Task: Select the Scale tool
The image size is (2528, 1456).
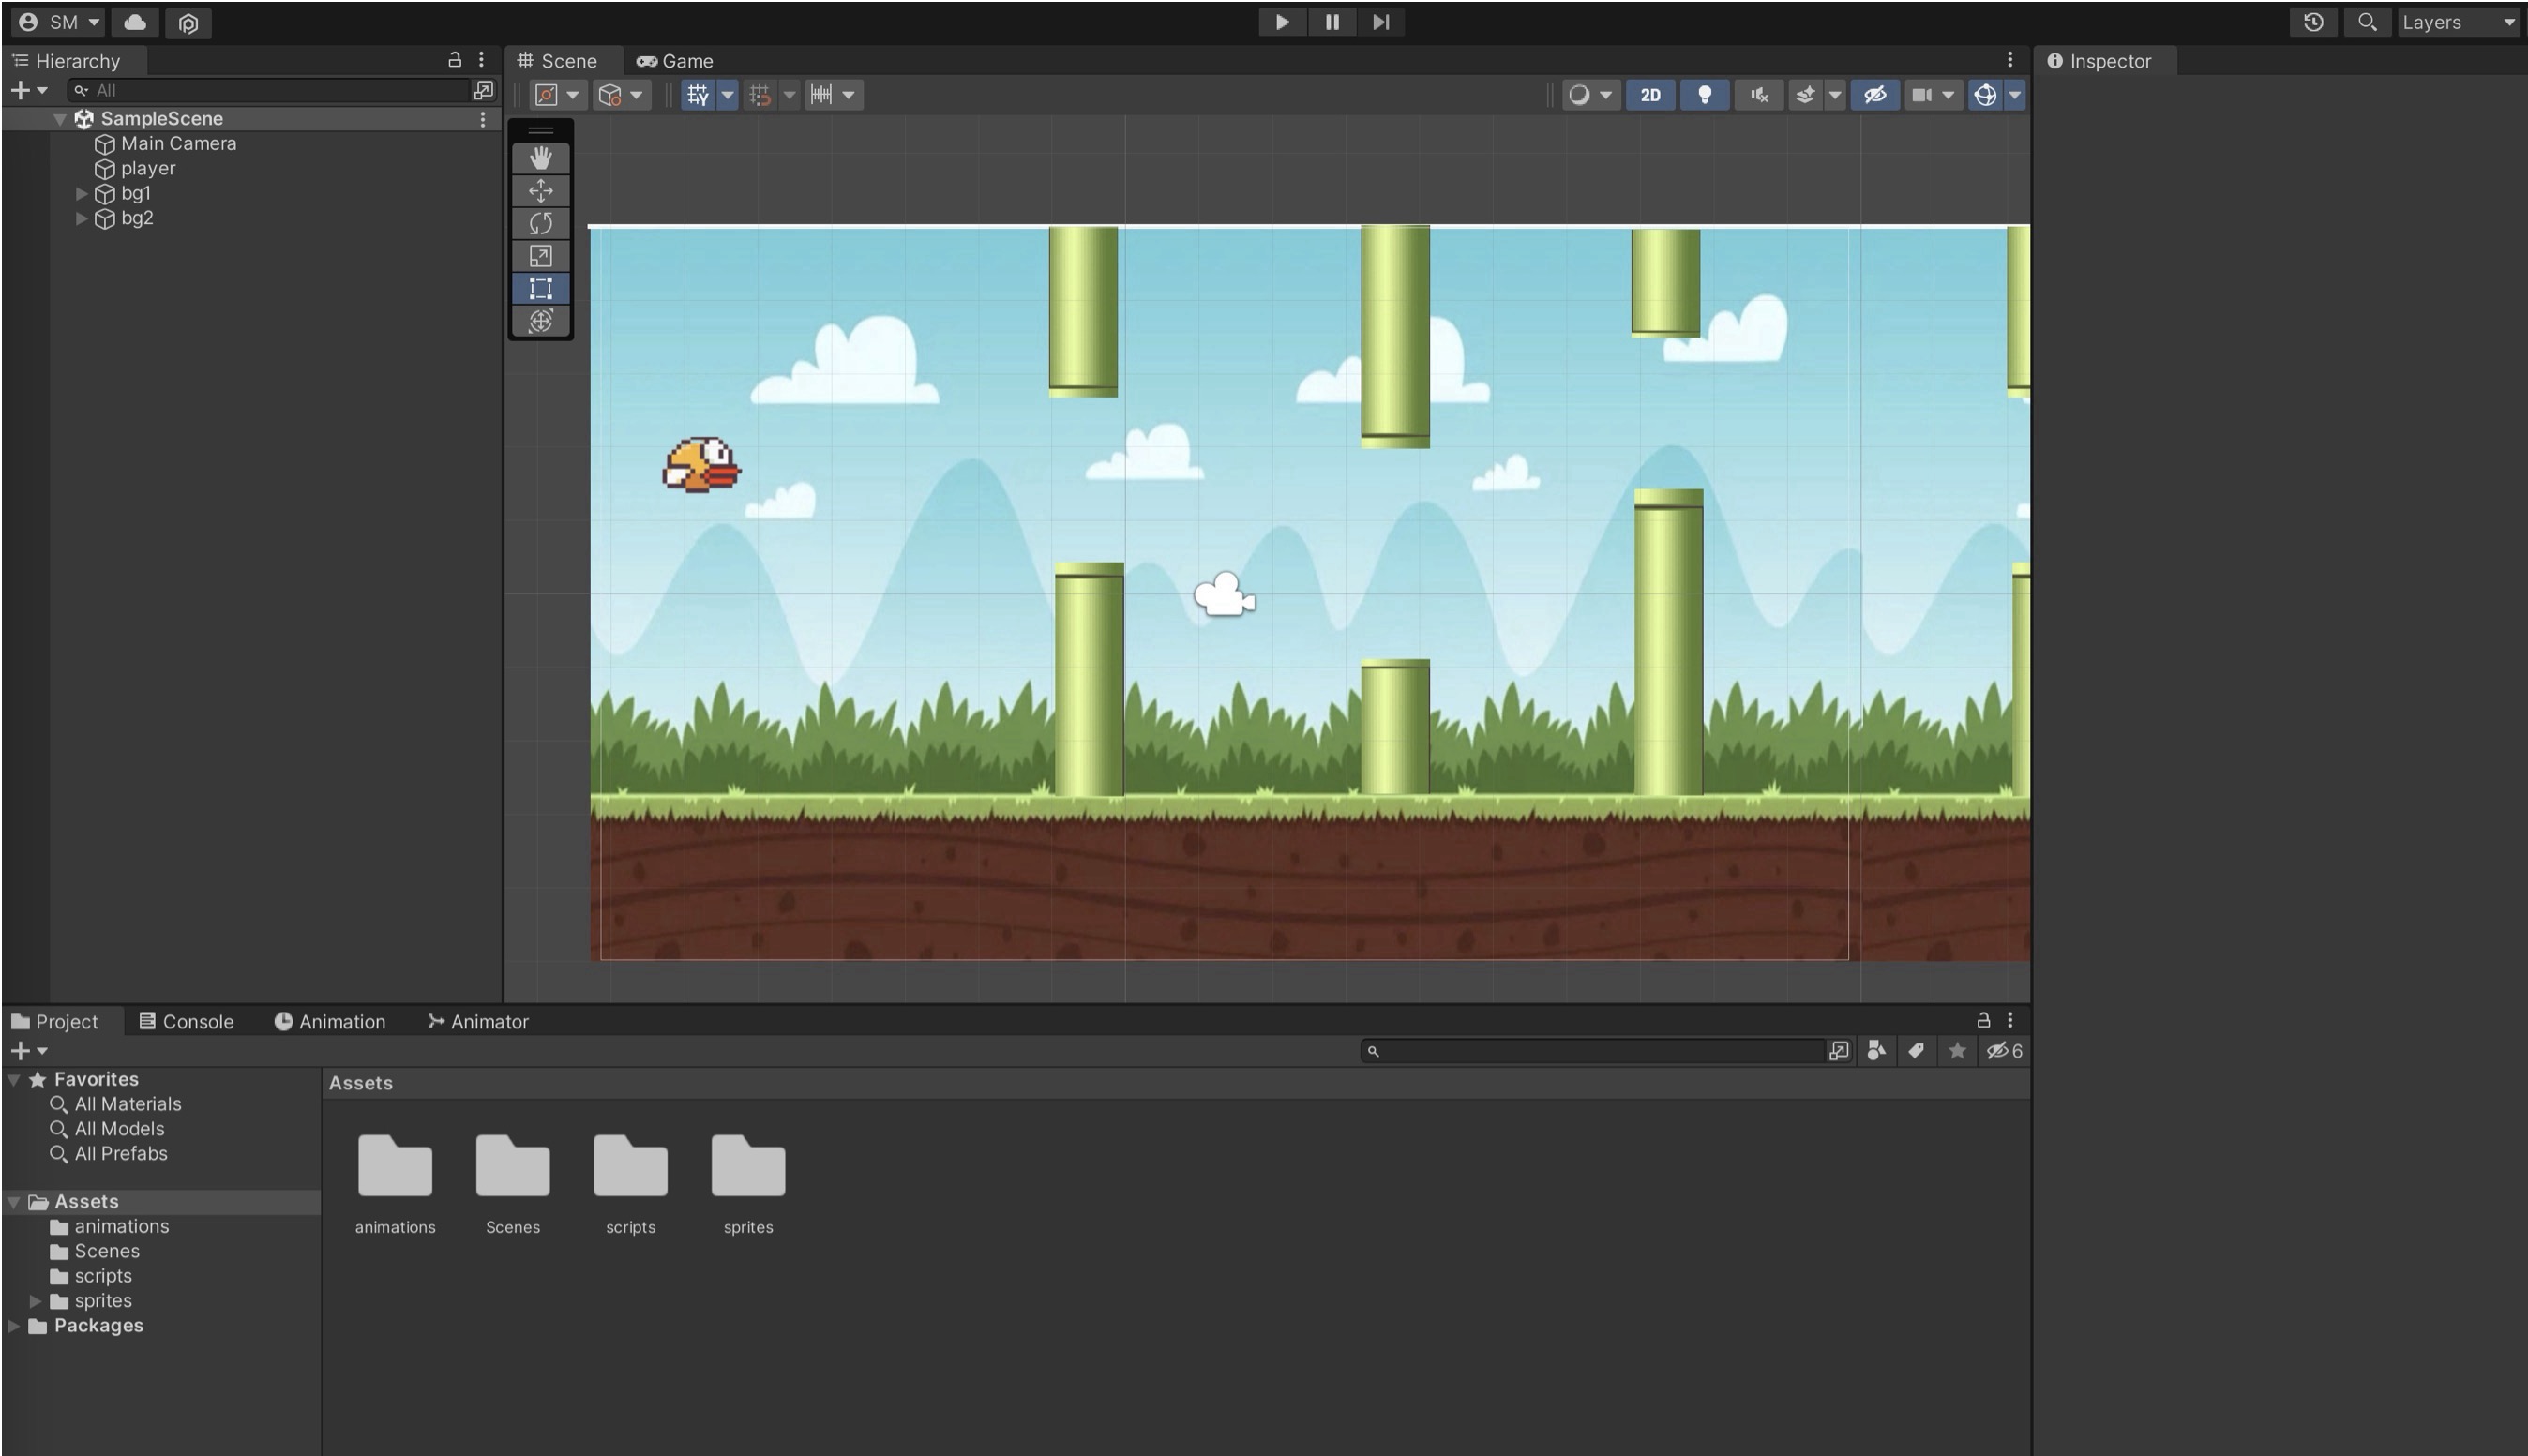Action: (540, 256)
